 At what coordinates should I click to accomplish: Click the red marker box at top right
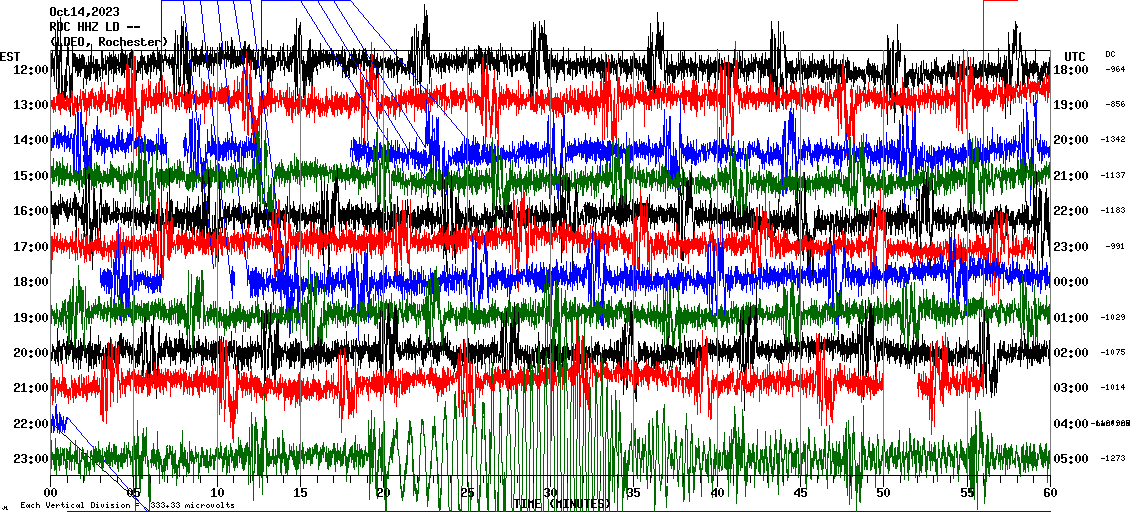1000,3
